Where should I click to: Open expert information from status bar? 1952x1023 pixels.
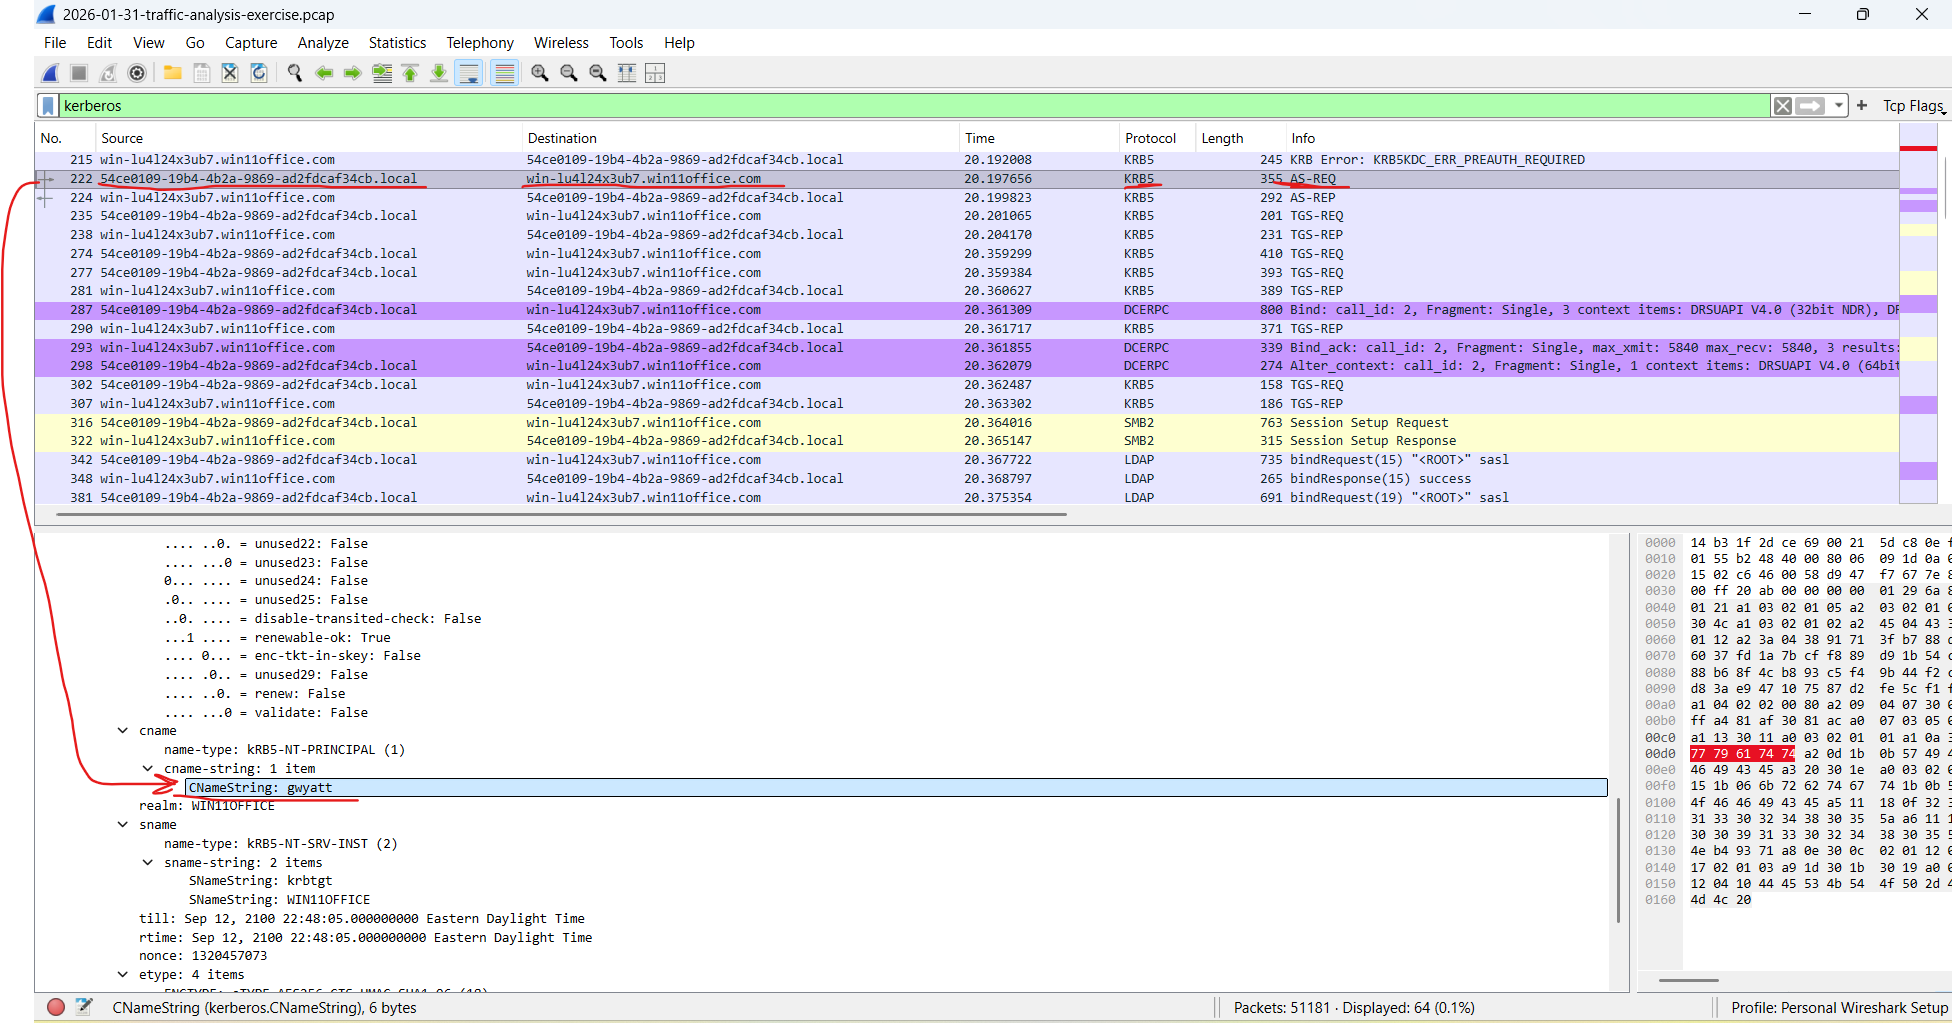point(56,1007)
